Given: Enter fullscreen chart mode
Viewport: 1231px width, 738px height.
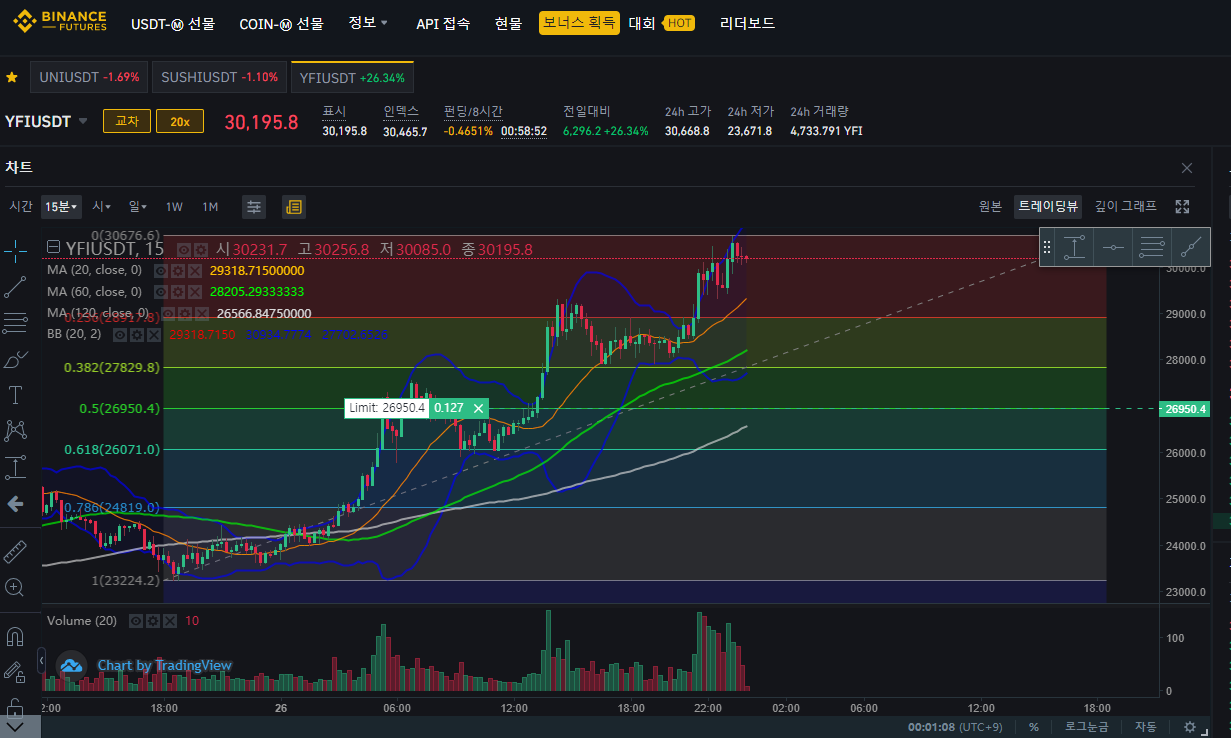Looking at the screenshot, I should (1183, 206).
